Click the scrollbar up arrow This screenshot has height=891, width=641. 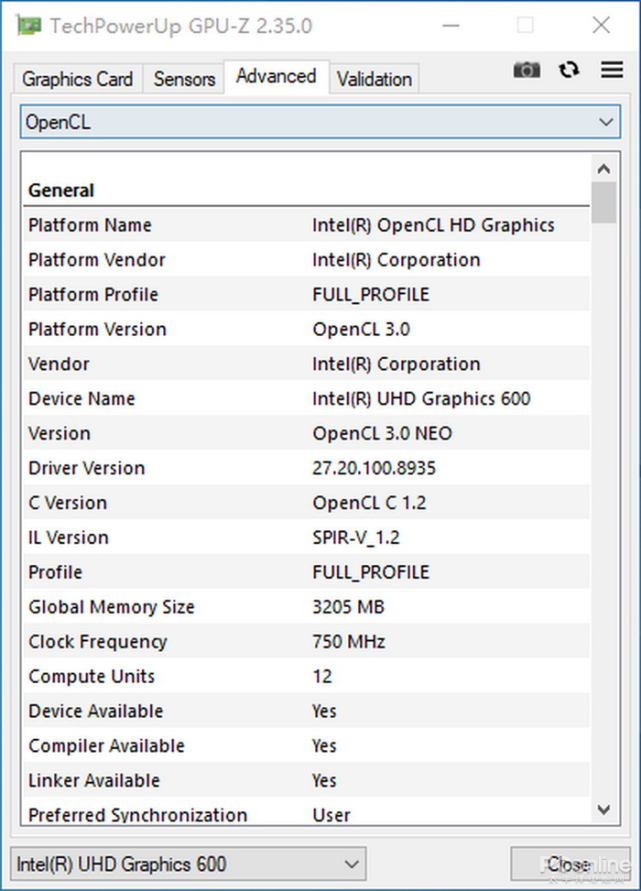(603, 168)
